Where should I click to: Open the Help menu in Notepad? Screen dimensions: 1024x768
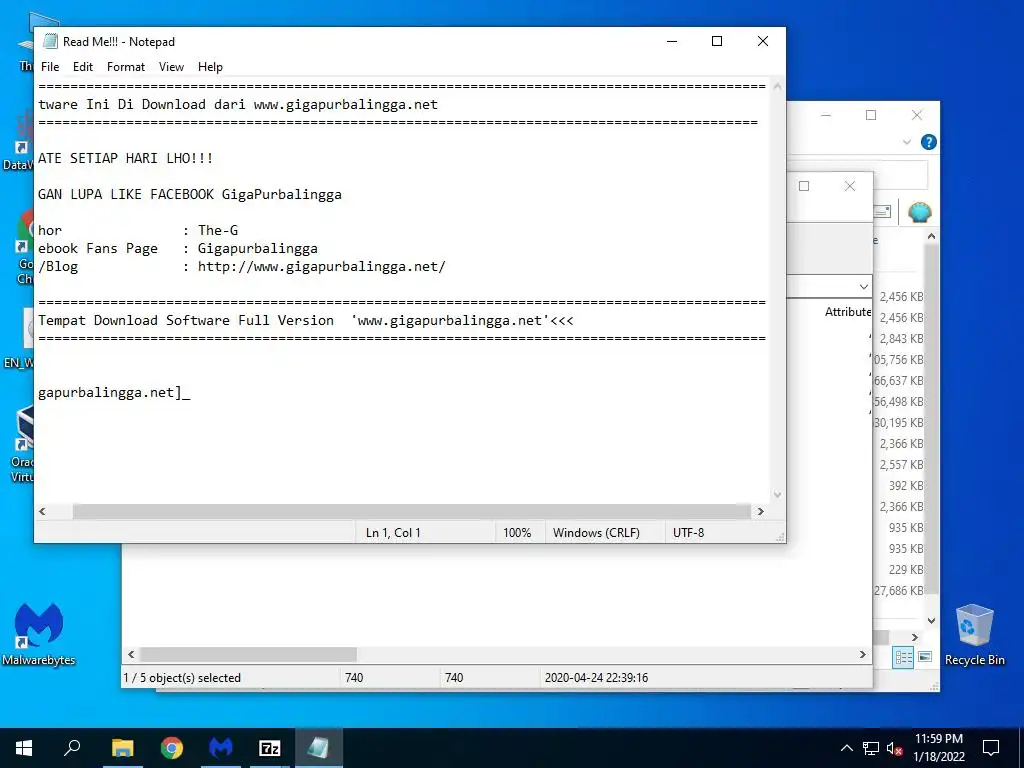(210, 67)
